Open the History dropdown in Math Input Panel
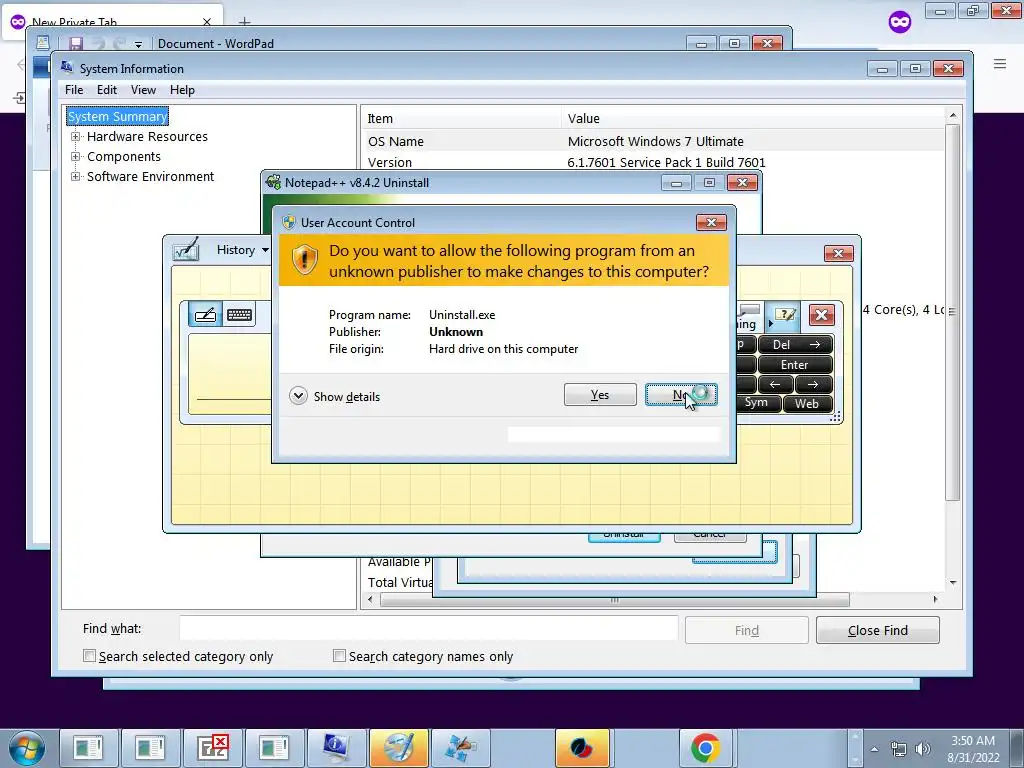 242,249
